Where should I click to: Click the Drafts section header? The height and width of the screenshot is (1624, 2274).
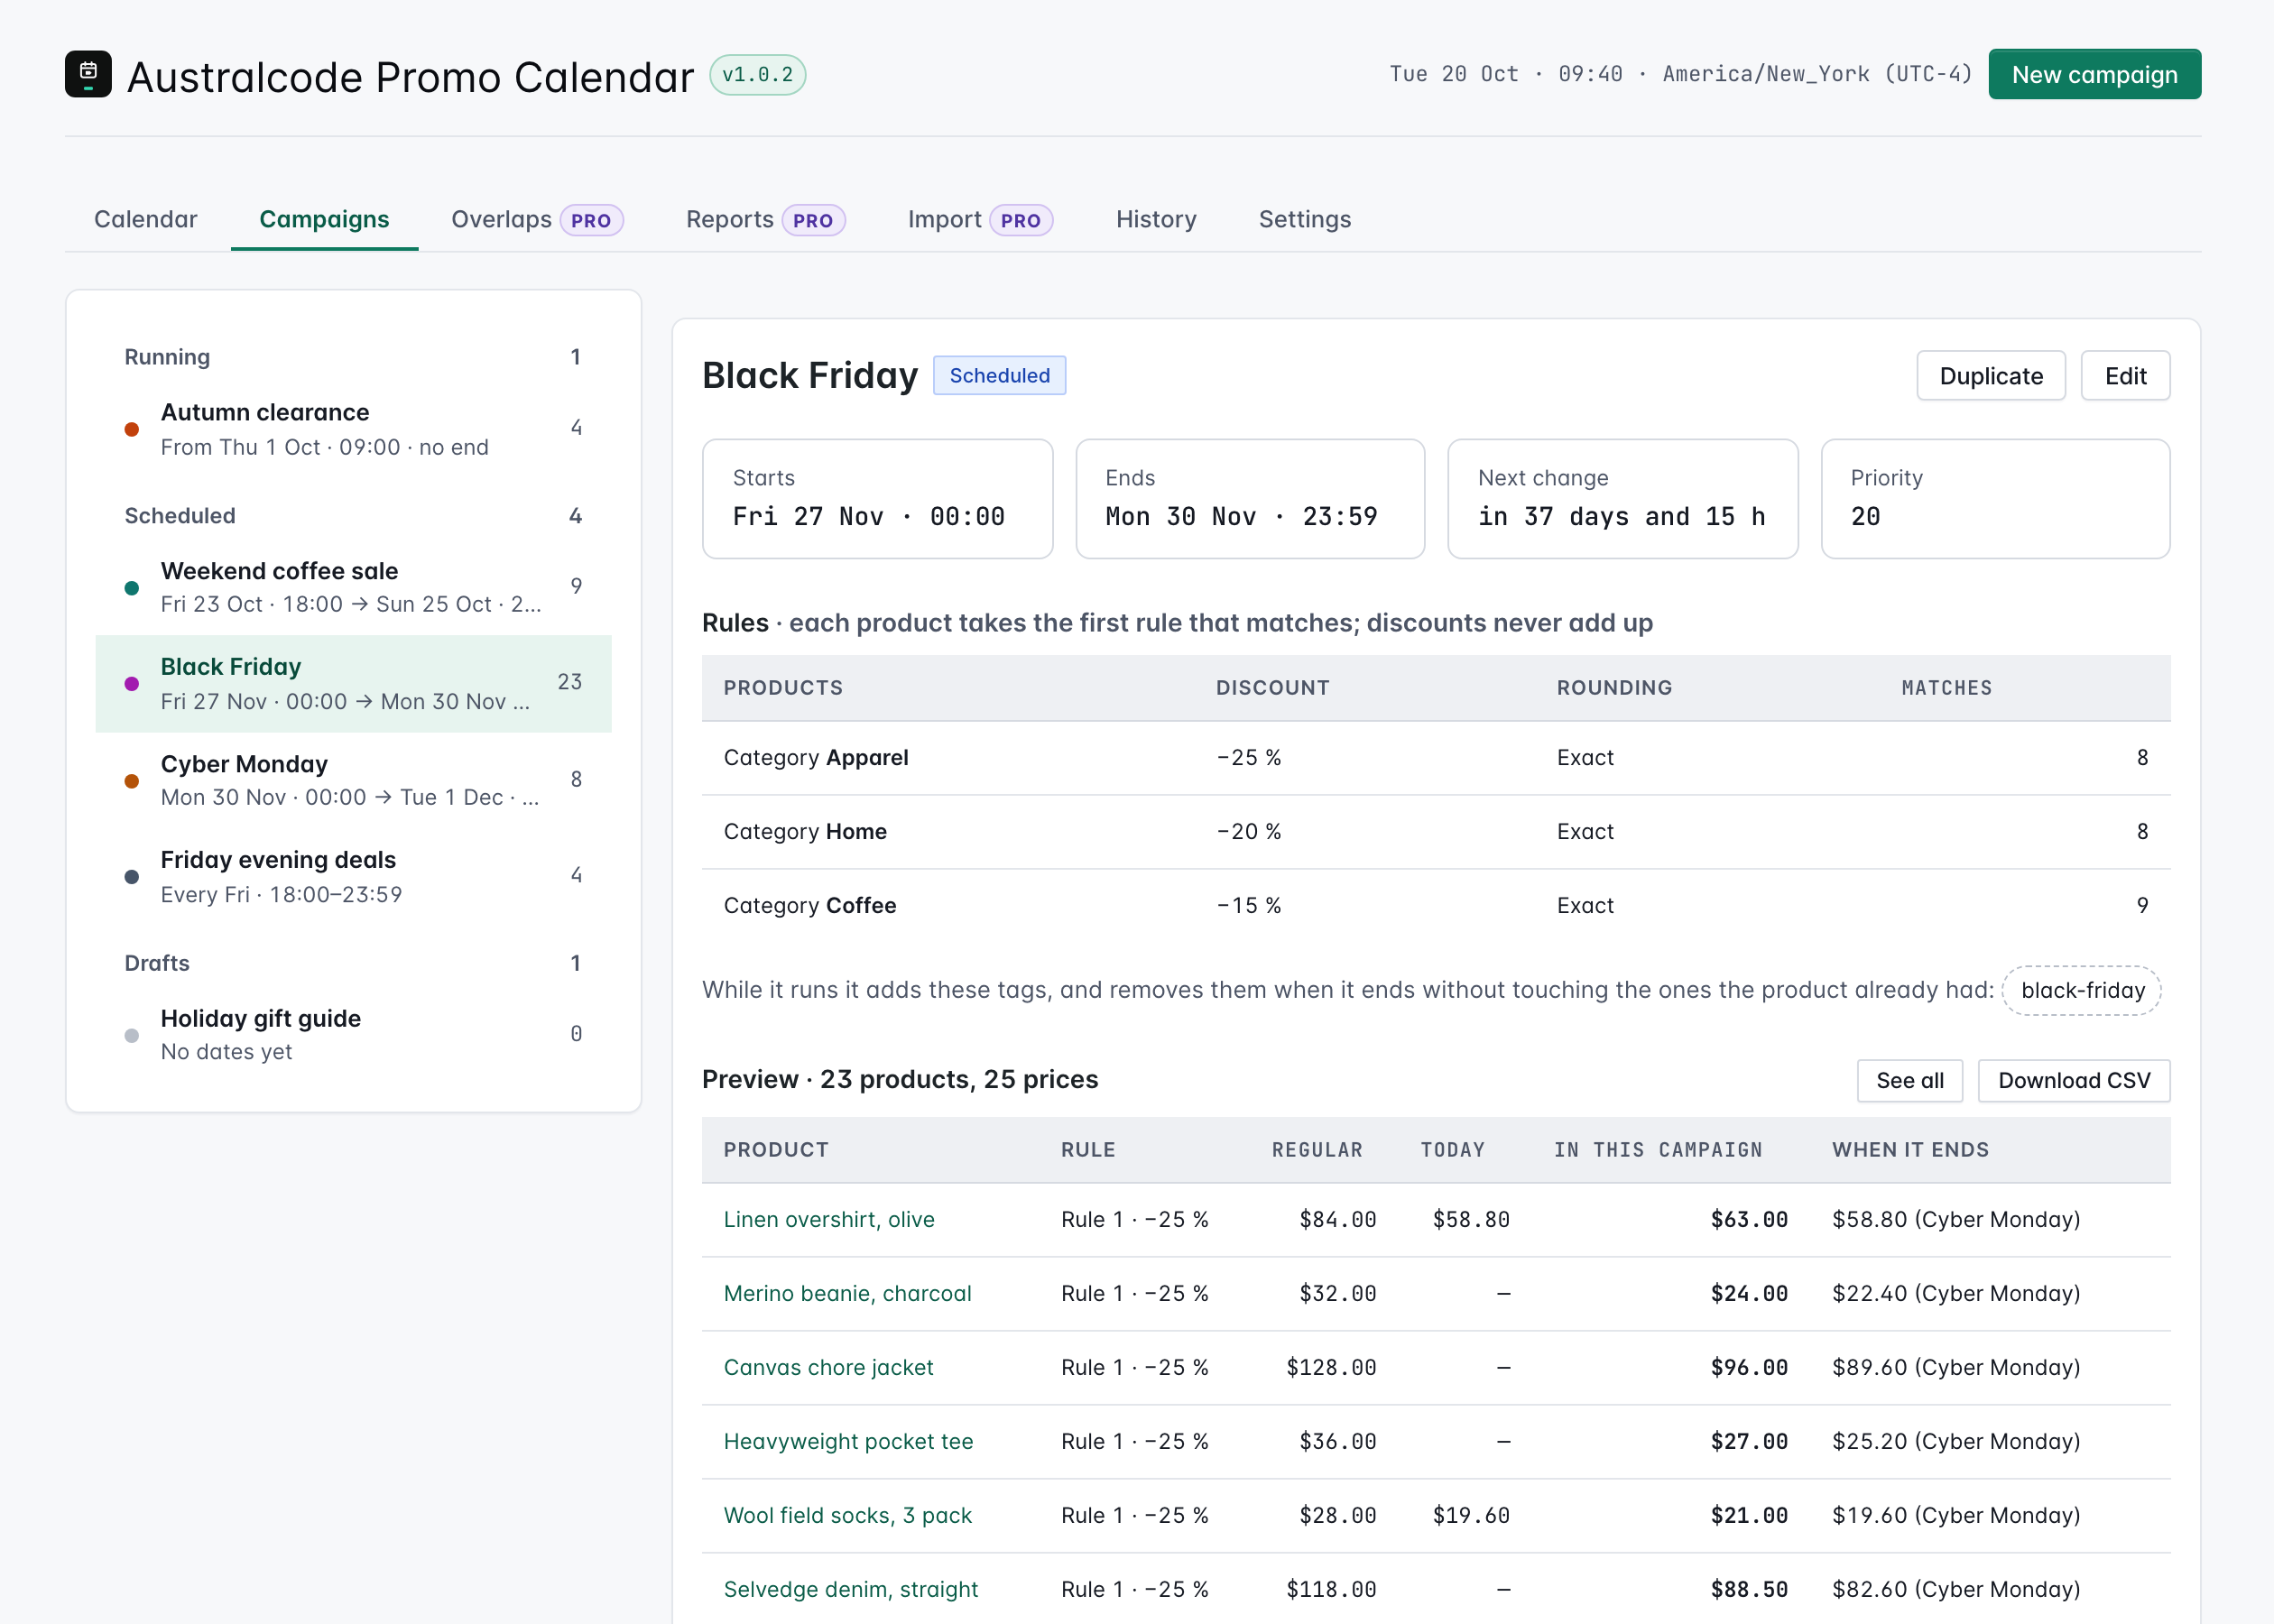pos(353,963)
